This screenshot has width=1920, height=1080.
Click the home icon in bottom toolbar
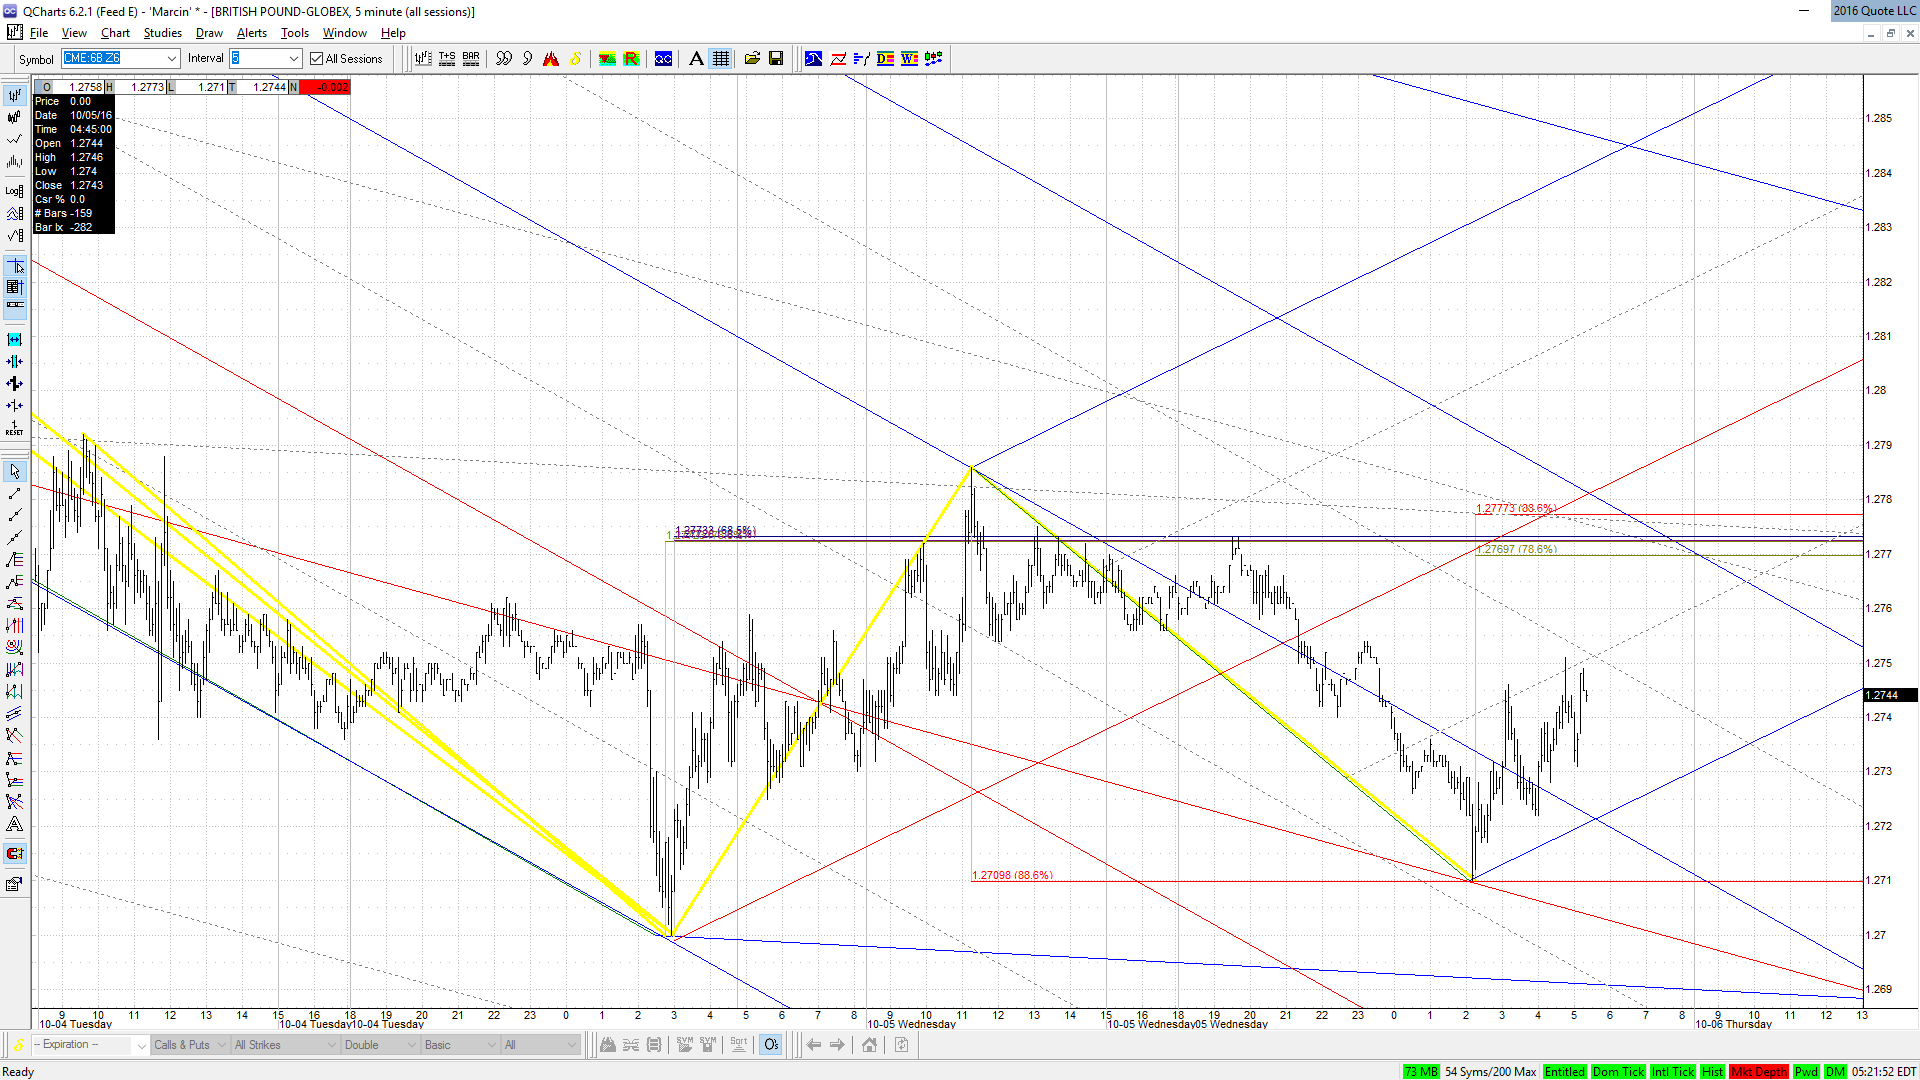pyautogui.click(x=870, y=1045)
